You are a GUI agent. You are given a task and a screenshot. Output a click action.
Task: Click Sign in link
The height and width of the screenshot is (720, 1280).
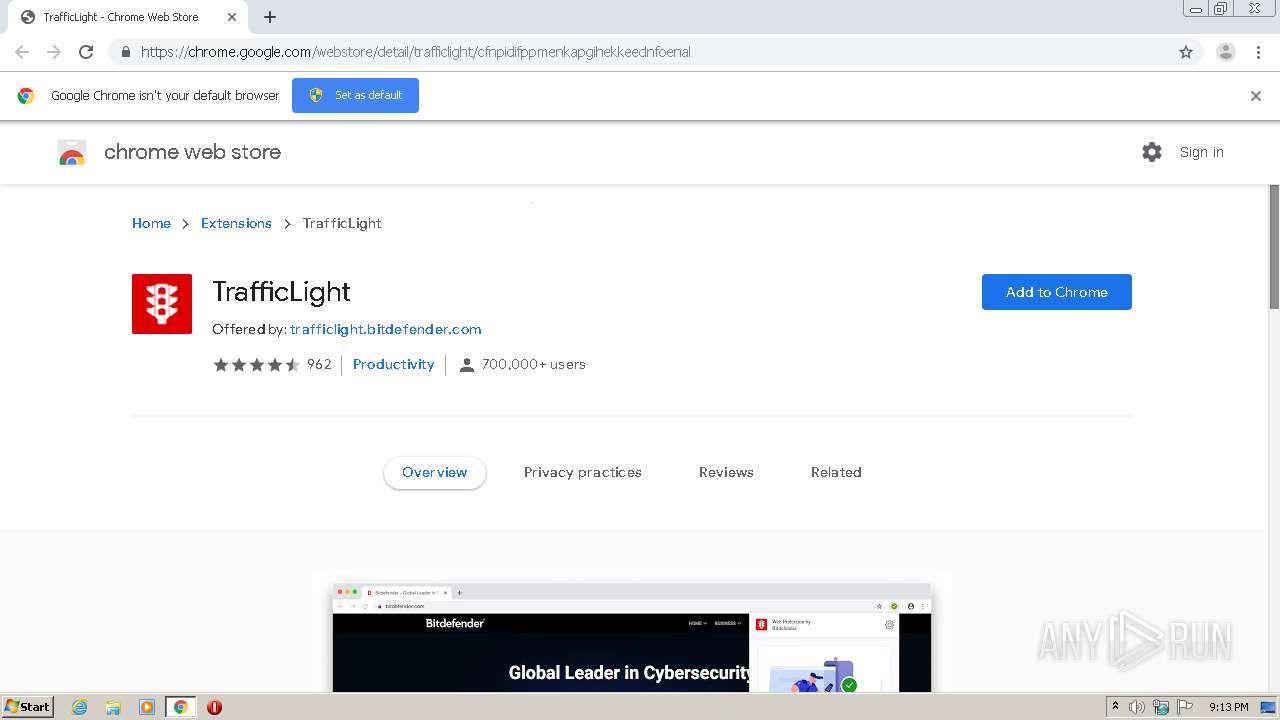point(1201,152)
